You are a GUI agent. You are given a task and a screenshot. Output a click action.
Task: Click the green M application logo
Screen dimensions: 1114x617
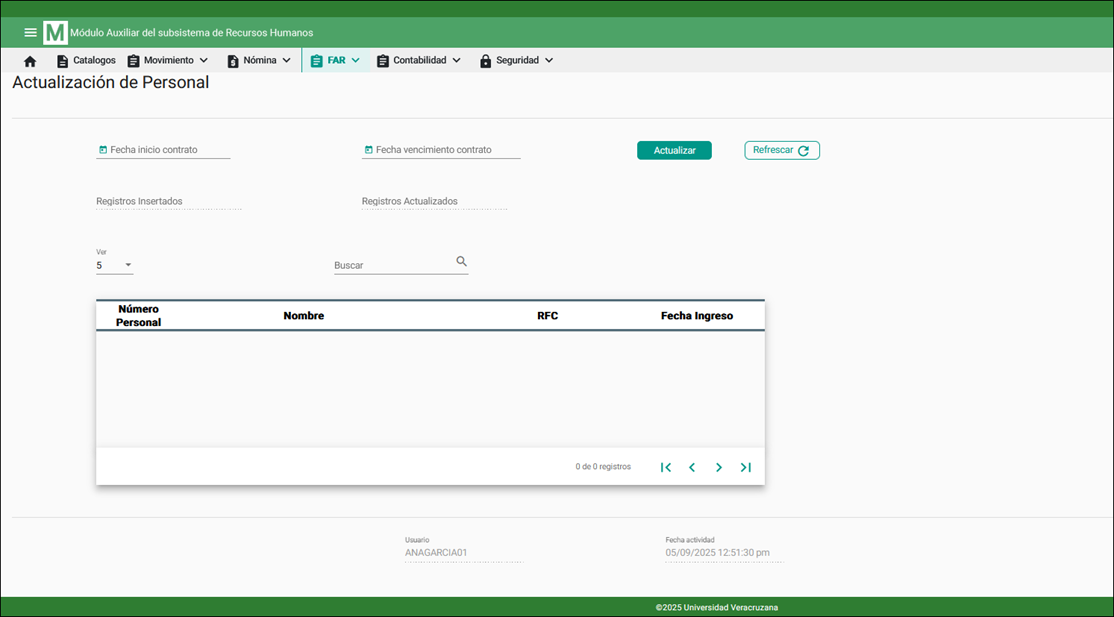(55, 33)
